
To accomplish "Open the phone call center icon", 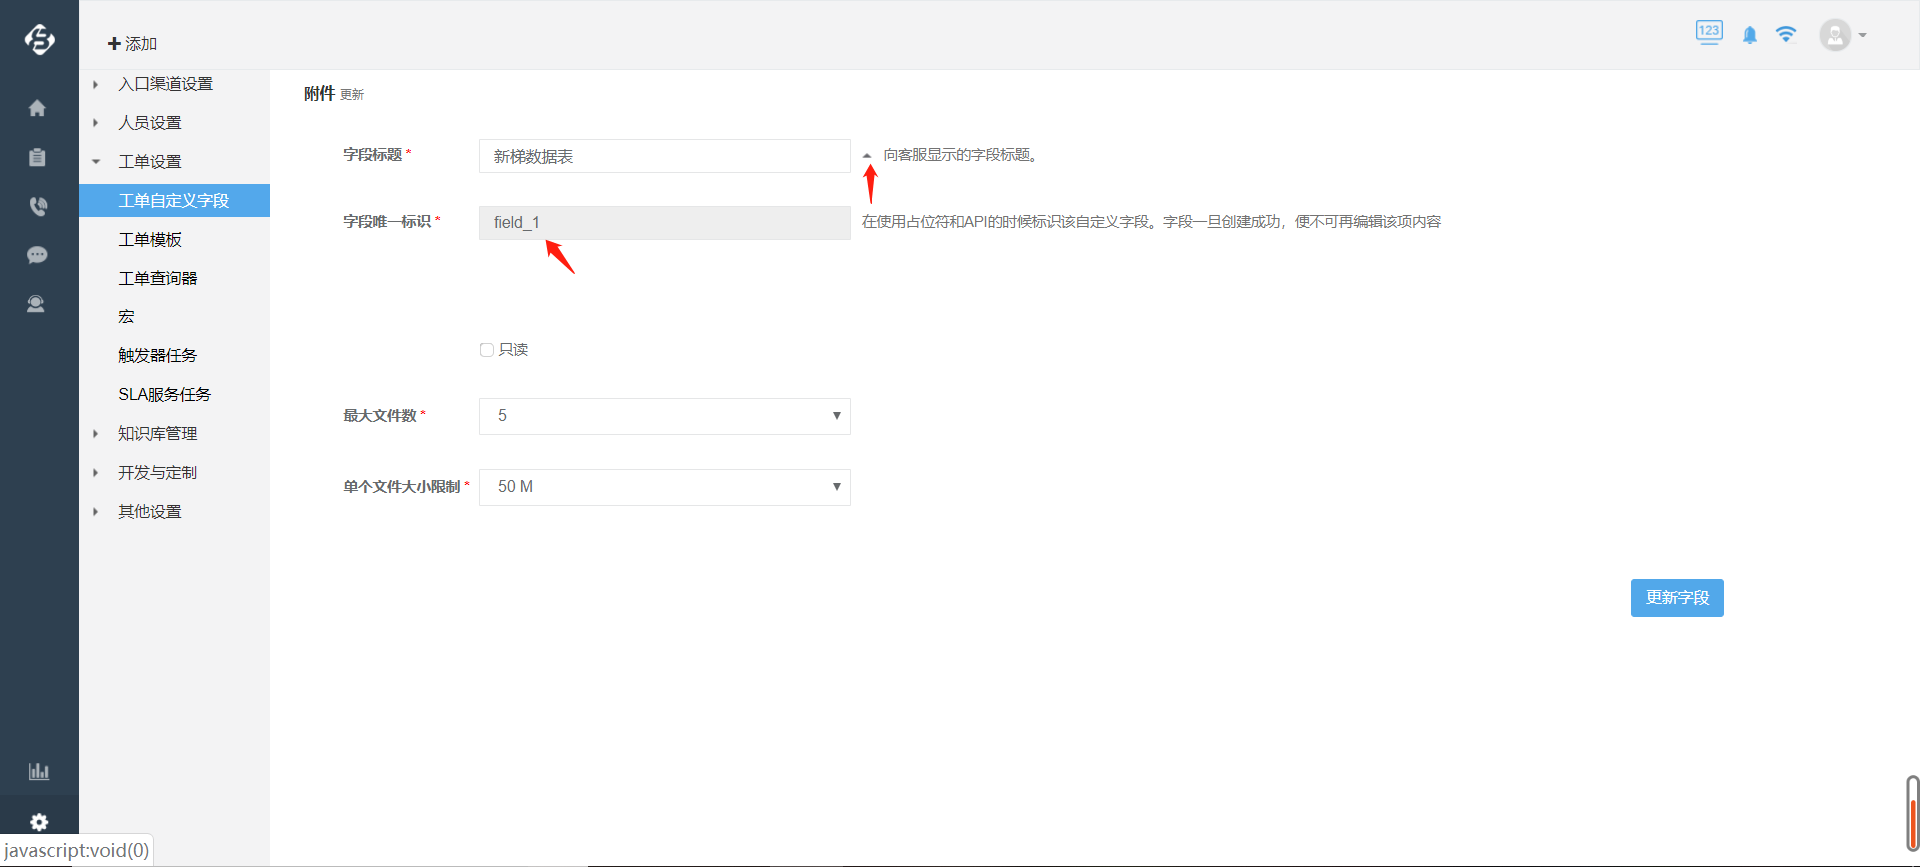I will click(x=37, y=206).
